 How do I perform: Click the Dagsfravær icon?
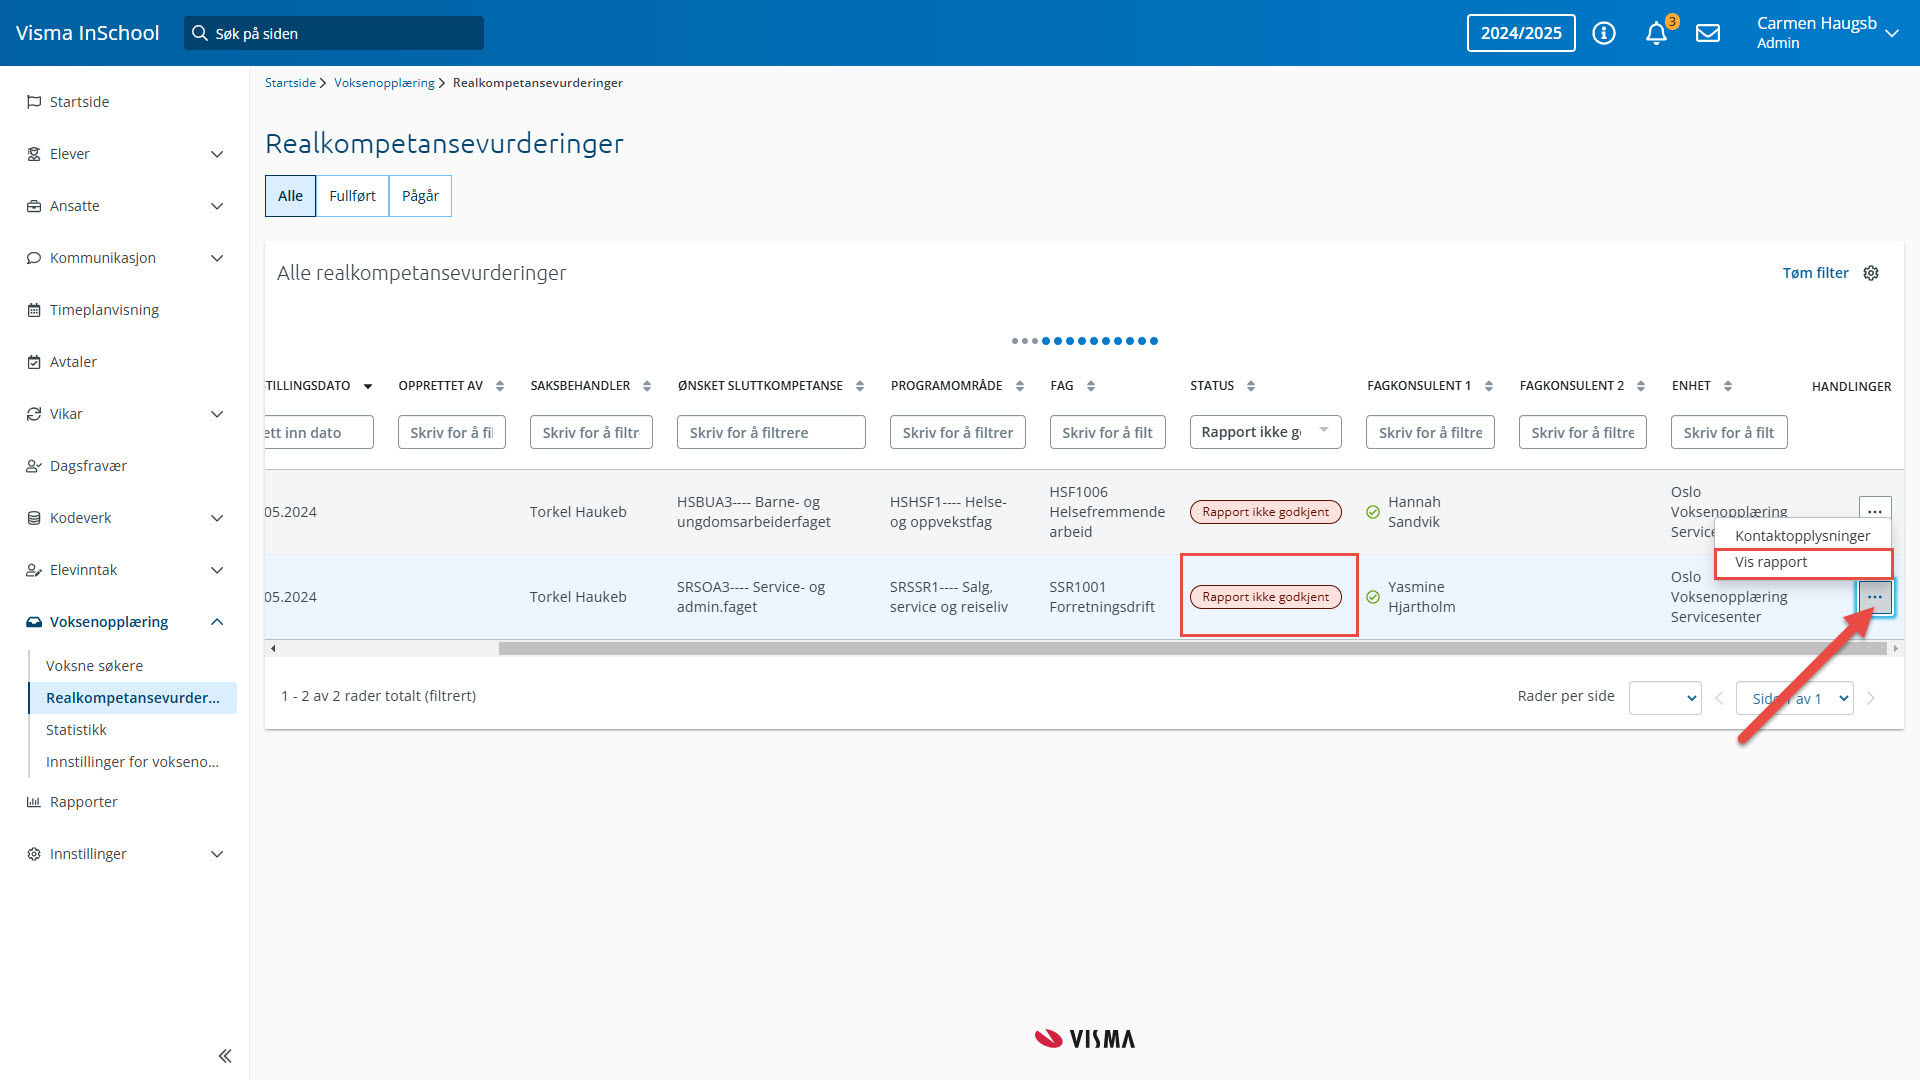[34, 466]
